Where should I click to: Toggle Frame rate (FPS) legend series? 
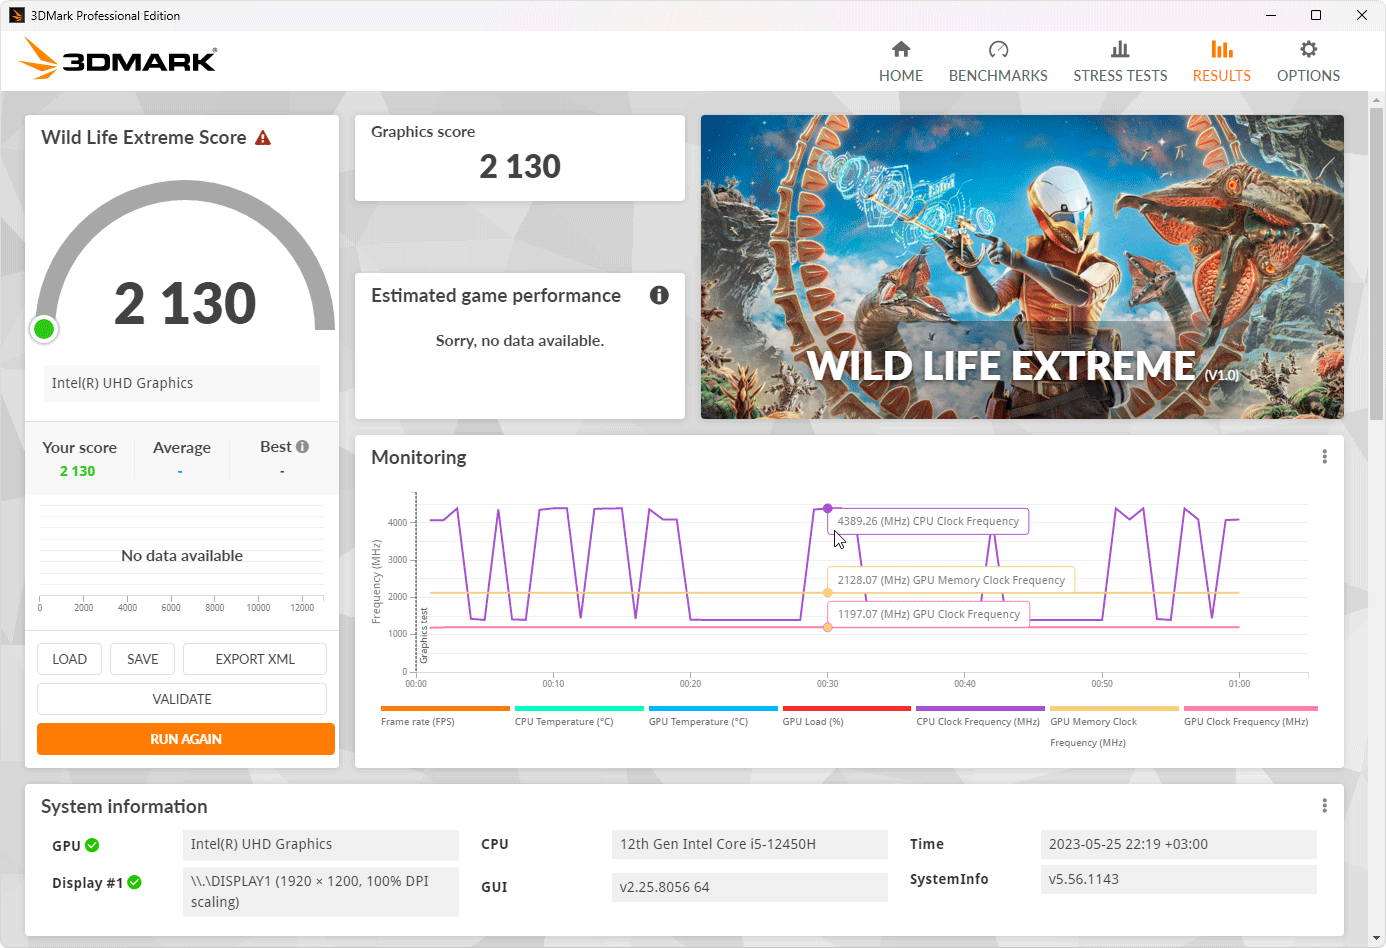click(x=445, y=715)
